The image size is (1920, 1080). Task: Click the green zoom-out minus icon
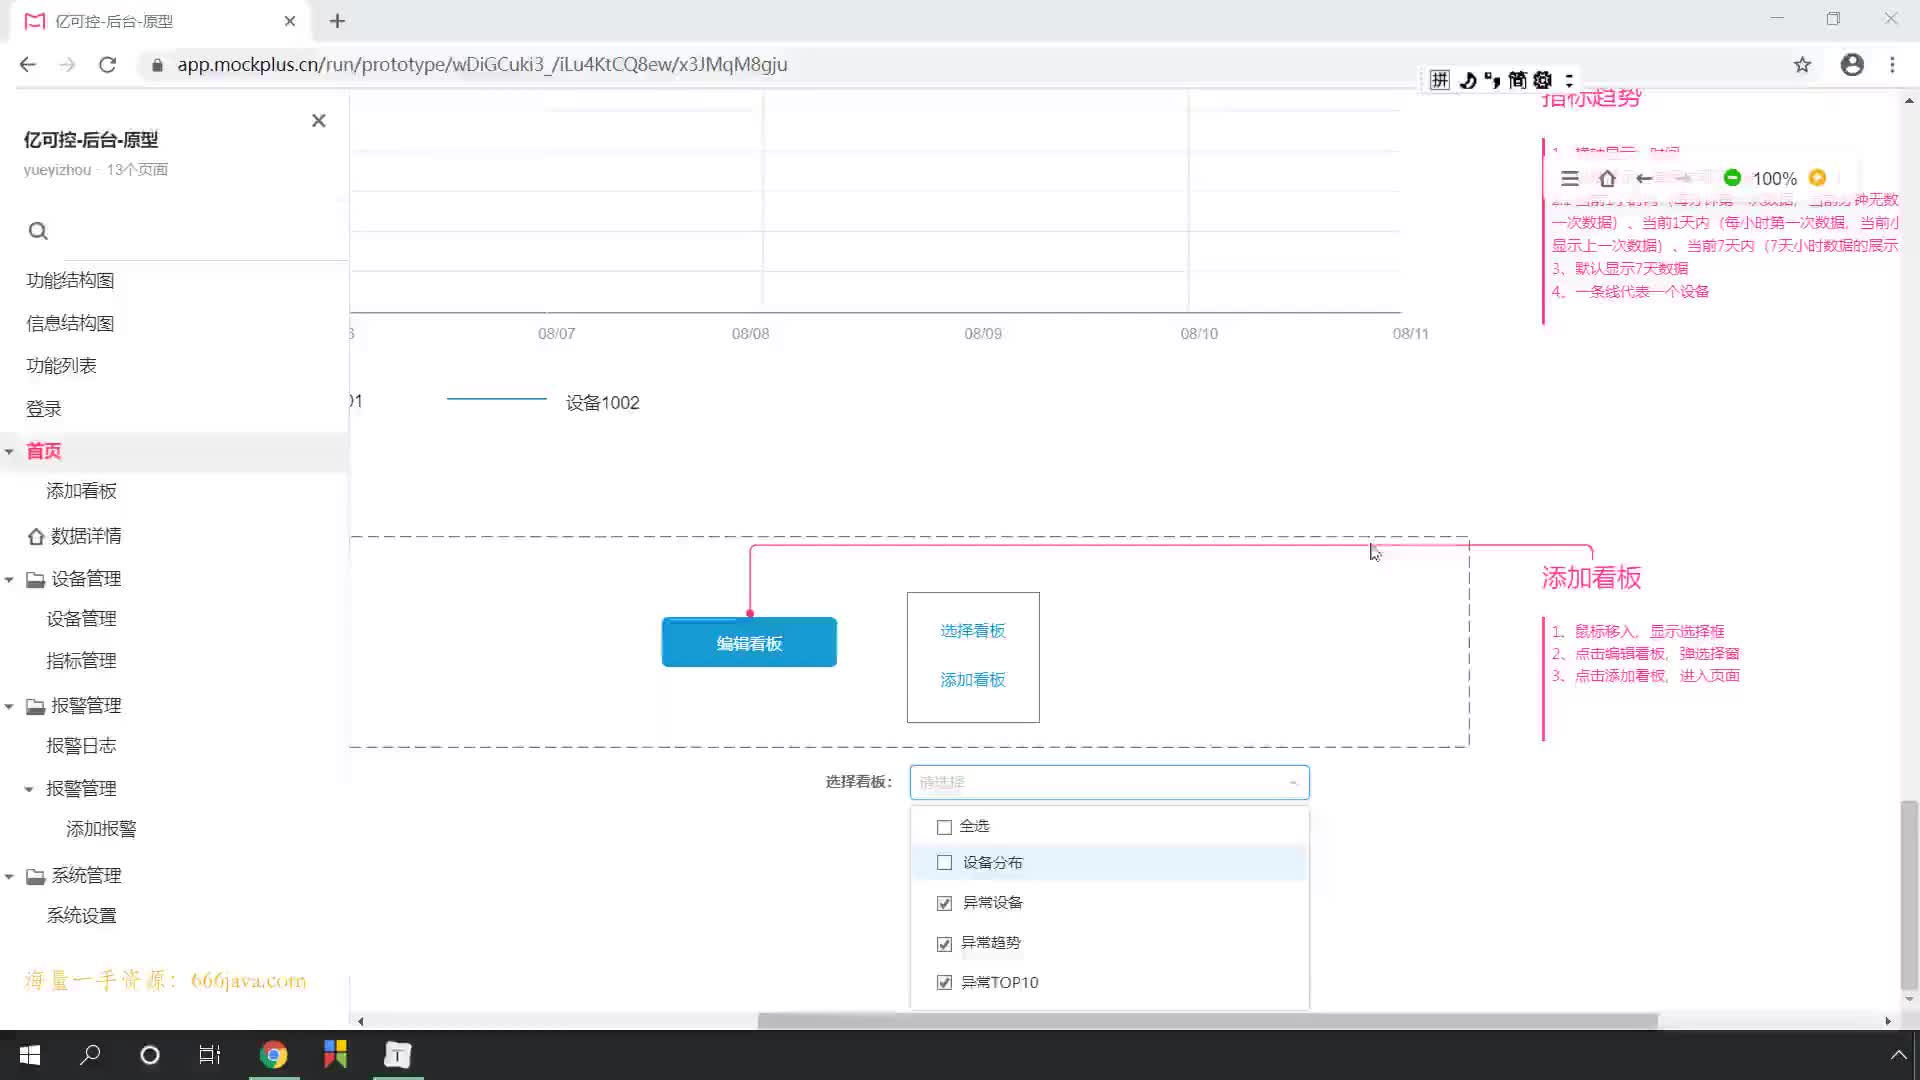[1732, 178]
